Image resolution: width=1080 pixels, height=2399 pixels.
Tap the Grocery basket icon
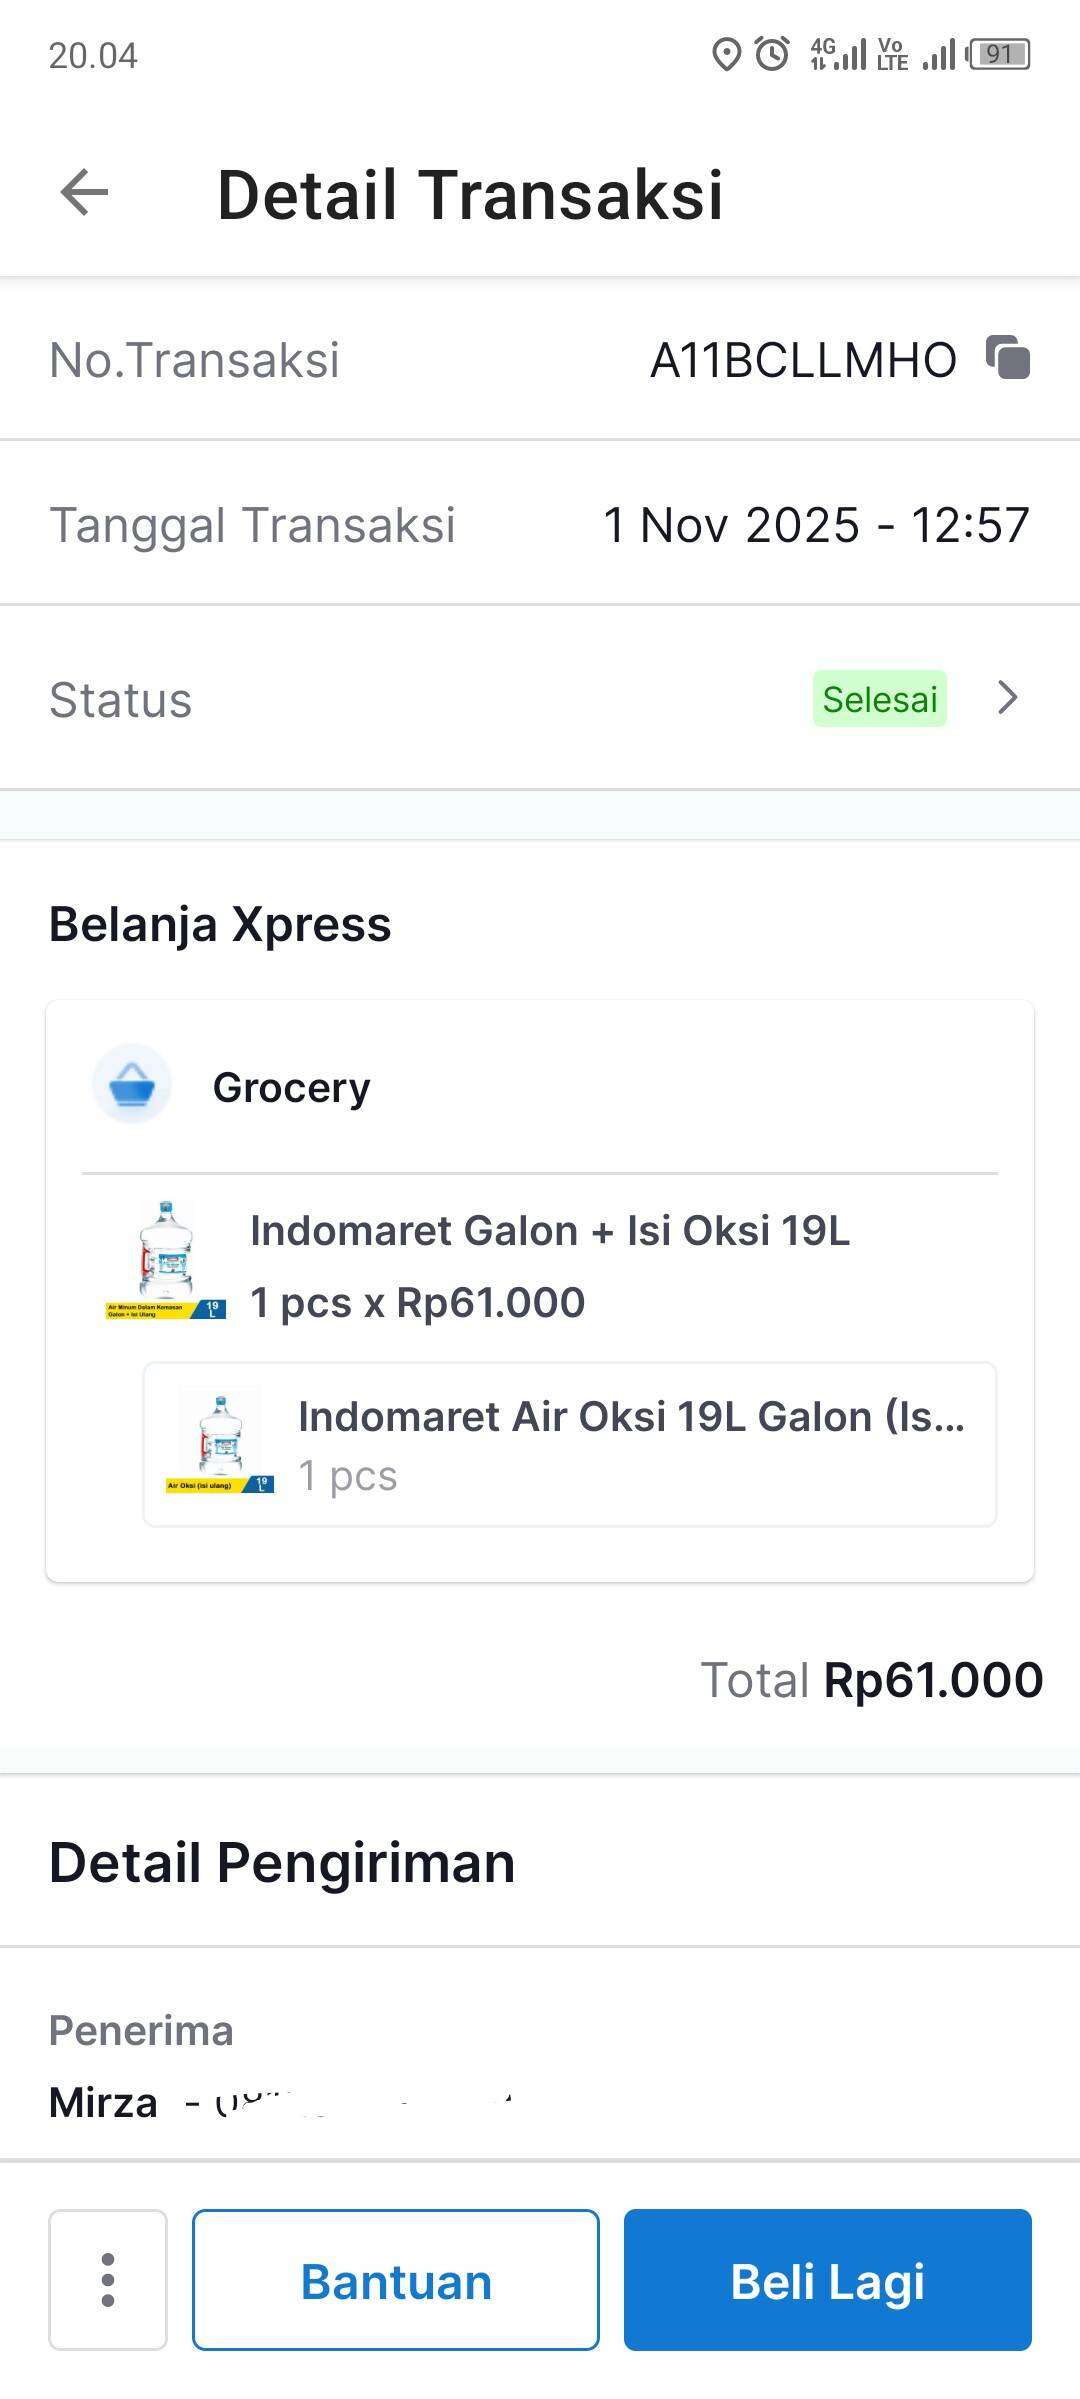132,1085
